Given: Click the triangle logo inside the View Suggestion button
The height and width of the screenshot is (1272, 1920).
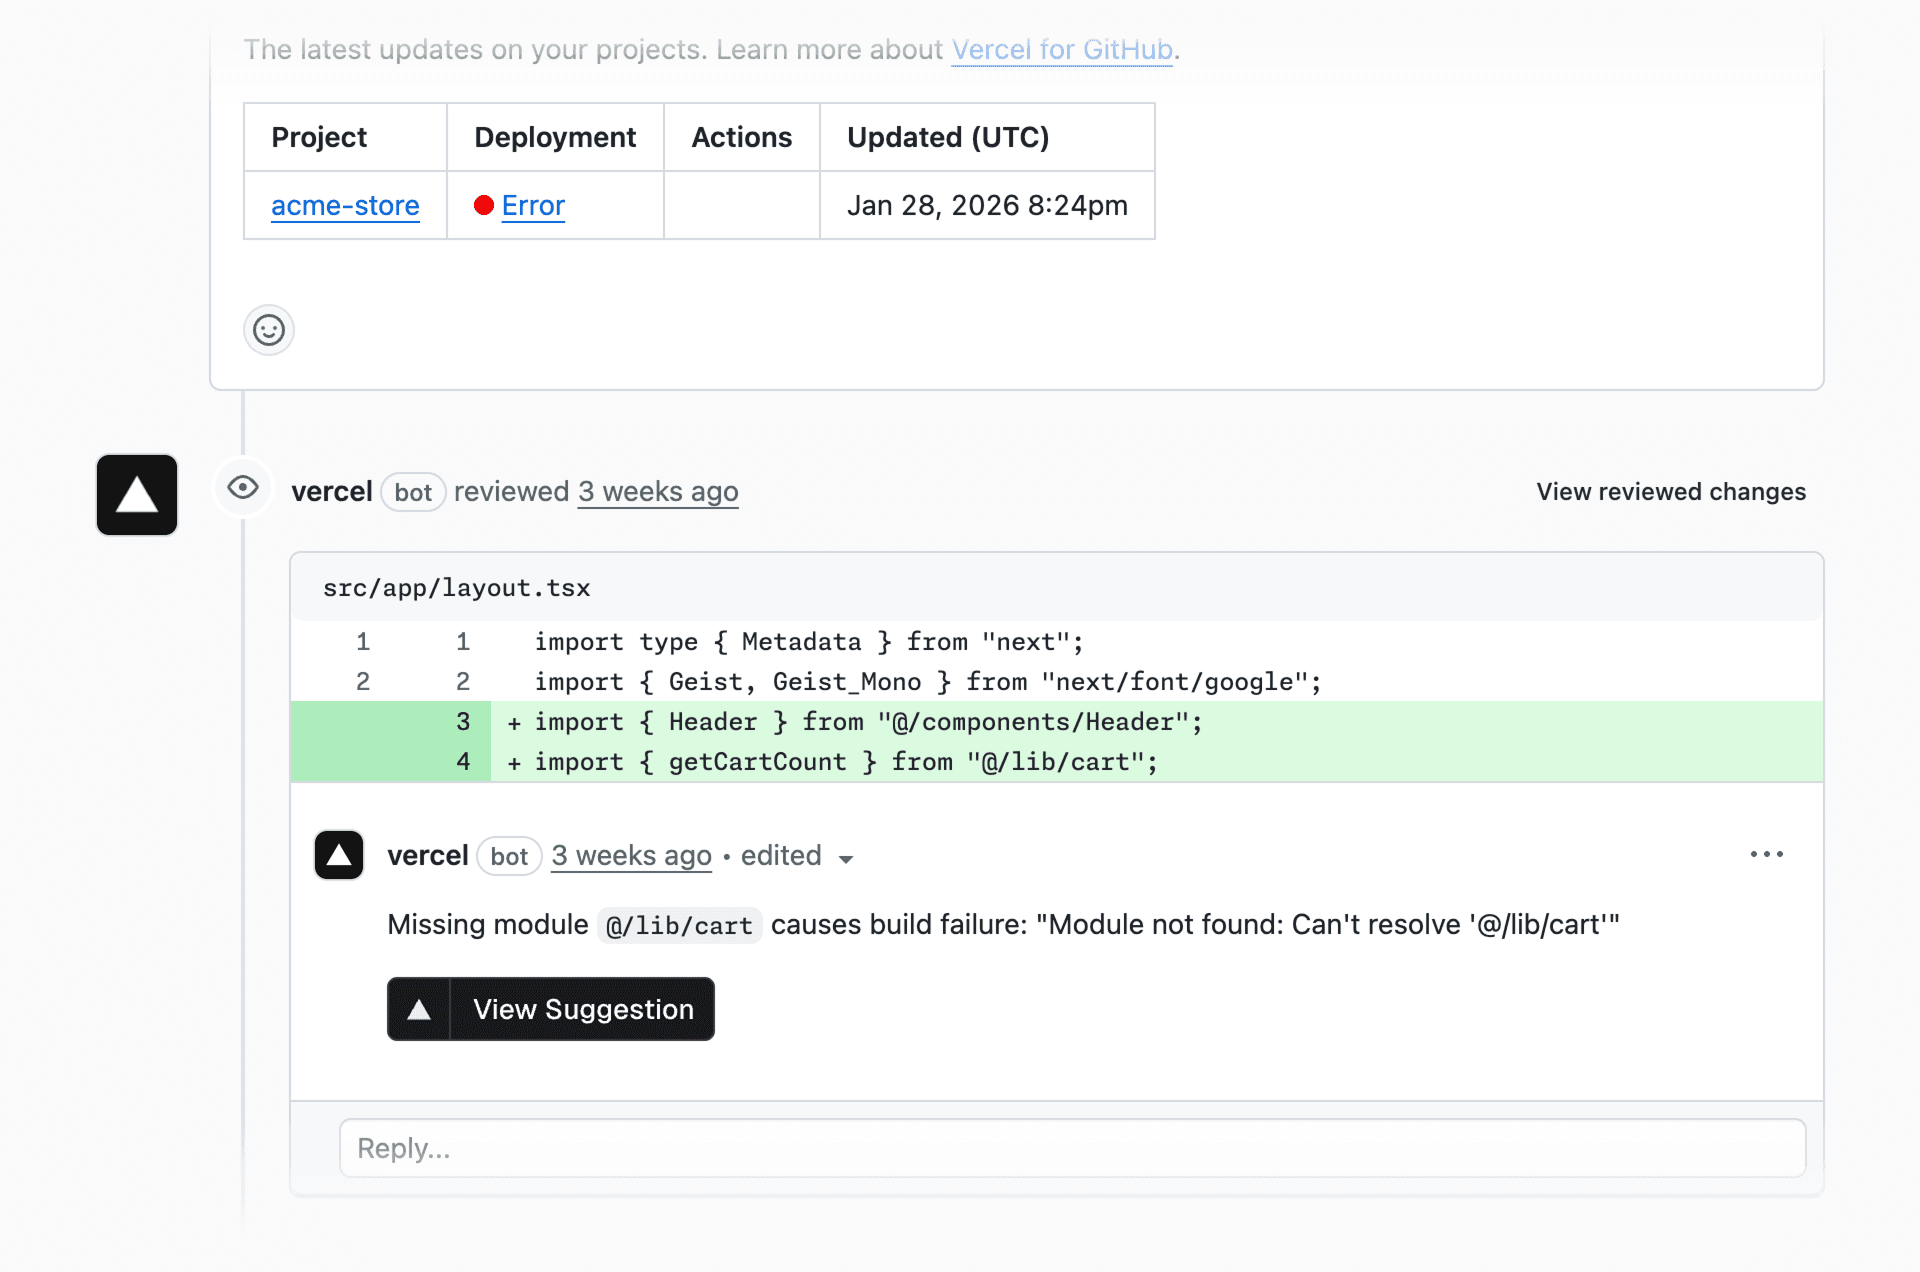Looking at the screenshot, I should (419, 1009).
